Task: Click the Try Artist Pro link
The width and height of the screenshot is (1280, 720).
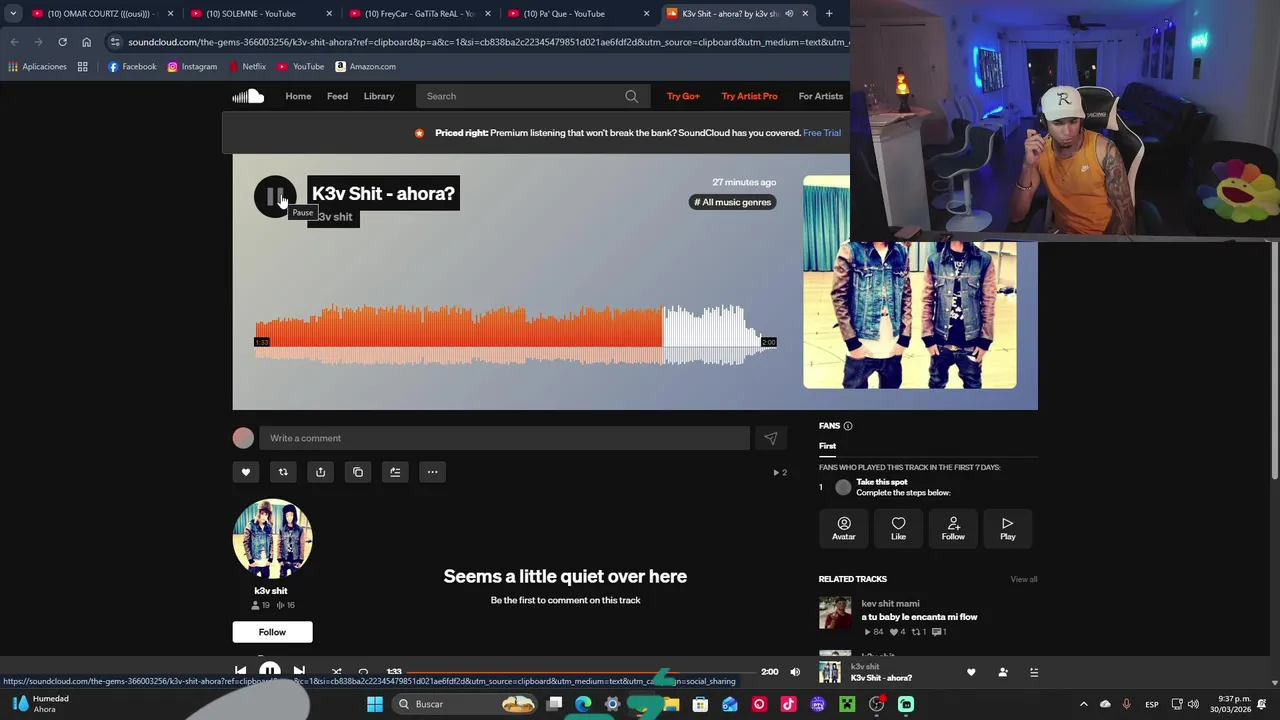Action: (749, 96)
